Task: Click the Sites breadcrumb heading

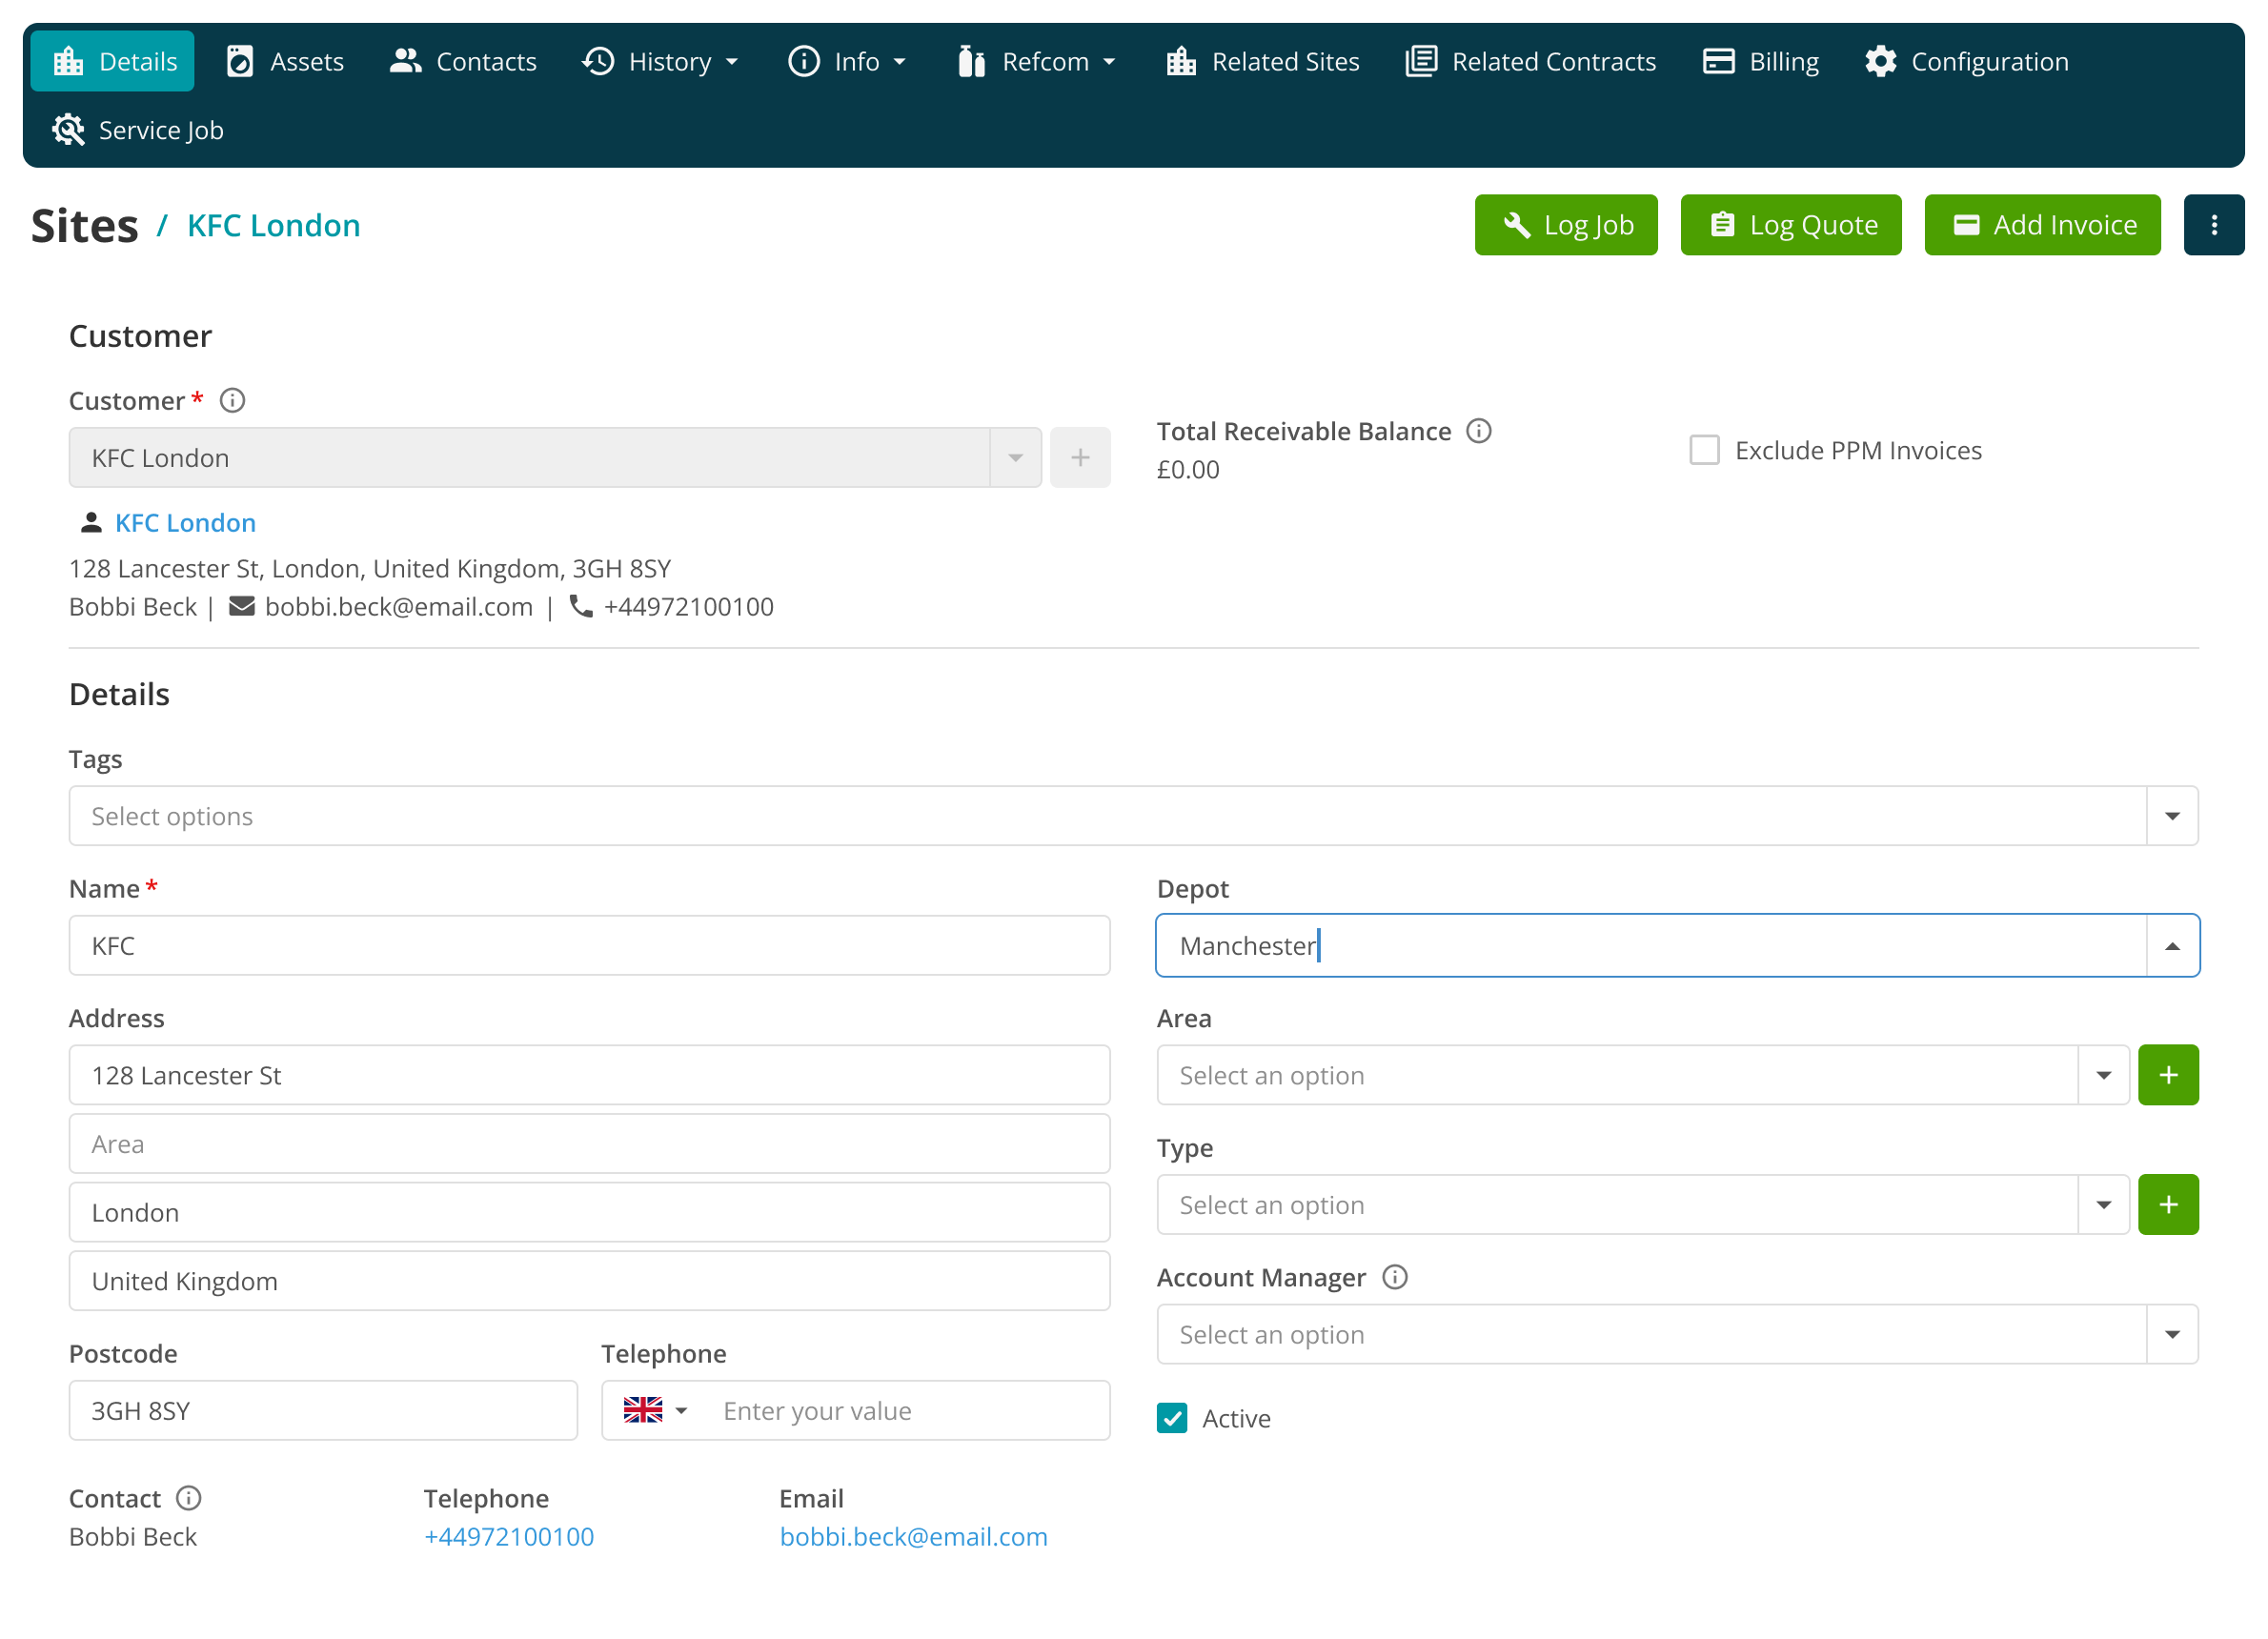Action: click(x=84, y=225)
